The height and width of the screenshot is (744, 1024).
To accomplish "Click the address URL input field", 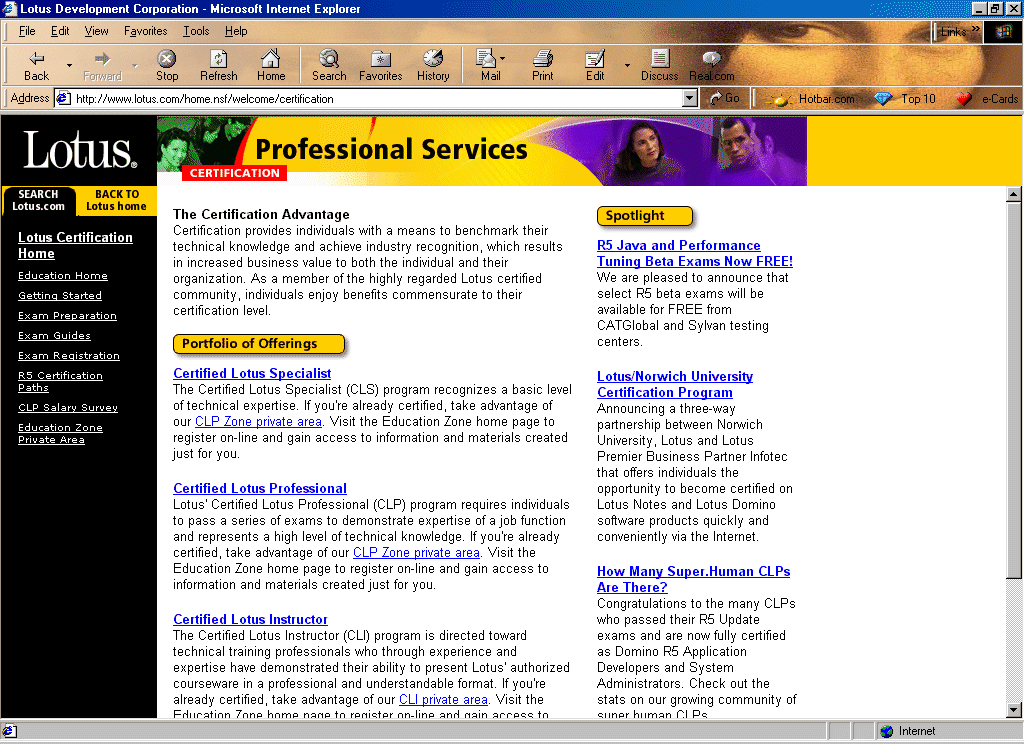I will point(377,99).
